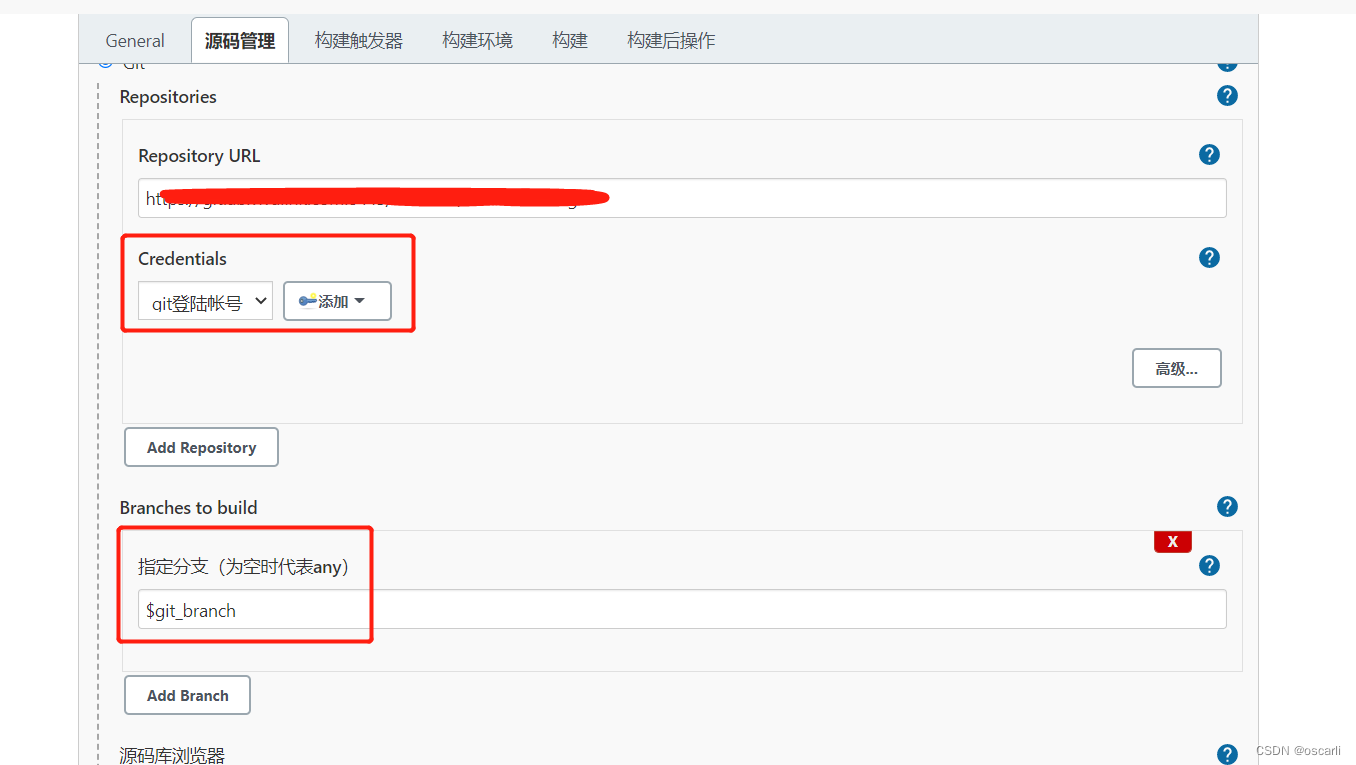Open the git登陆帐号 credentials dropdown

(205, 300)
